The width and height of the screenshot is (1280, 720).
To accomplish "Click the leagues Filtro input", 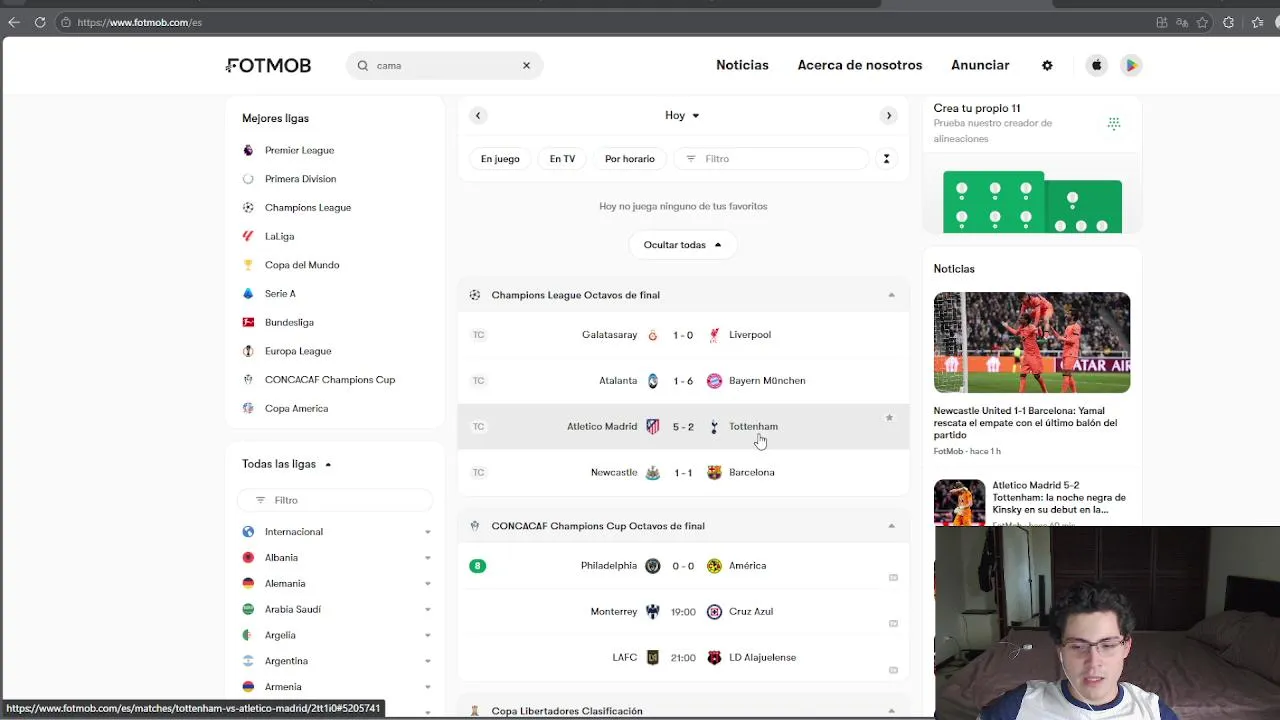I will (x=335, y=500).
